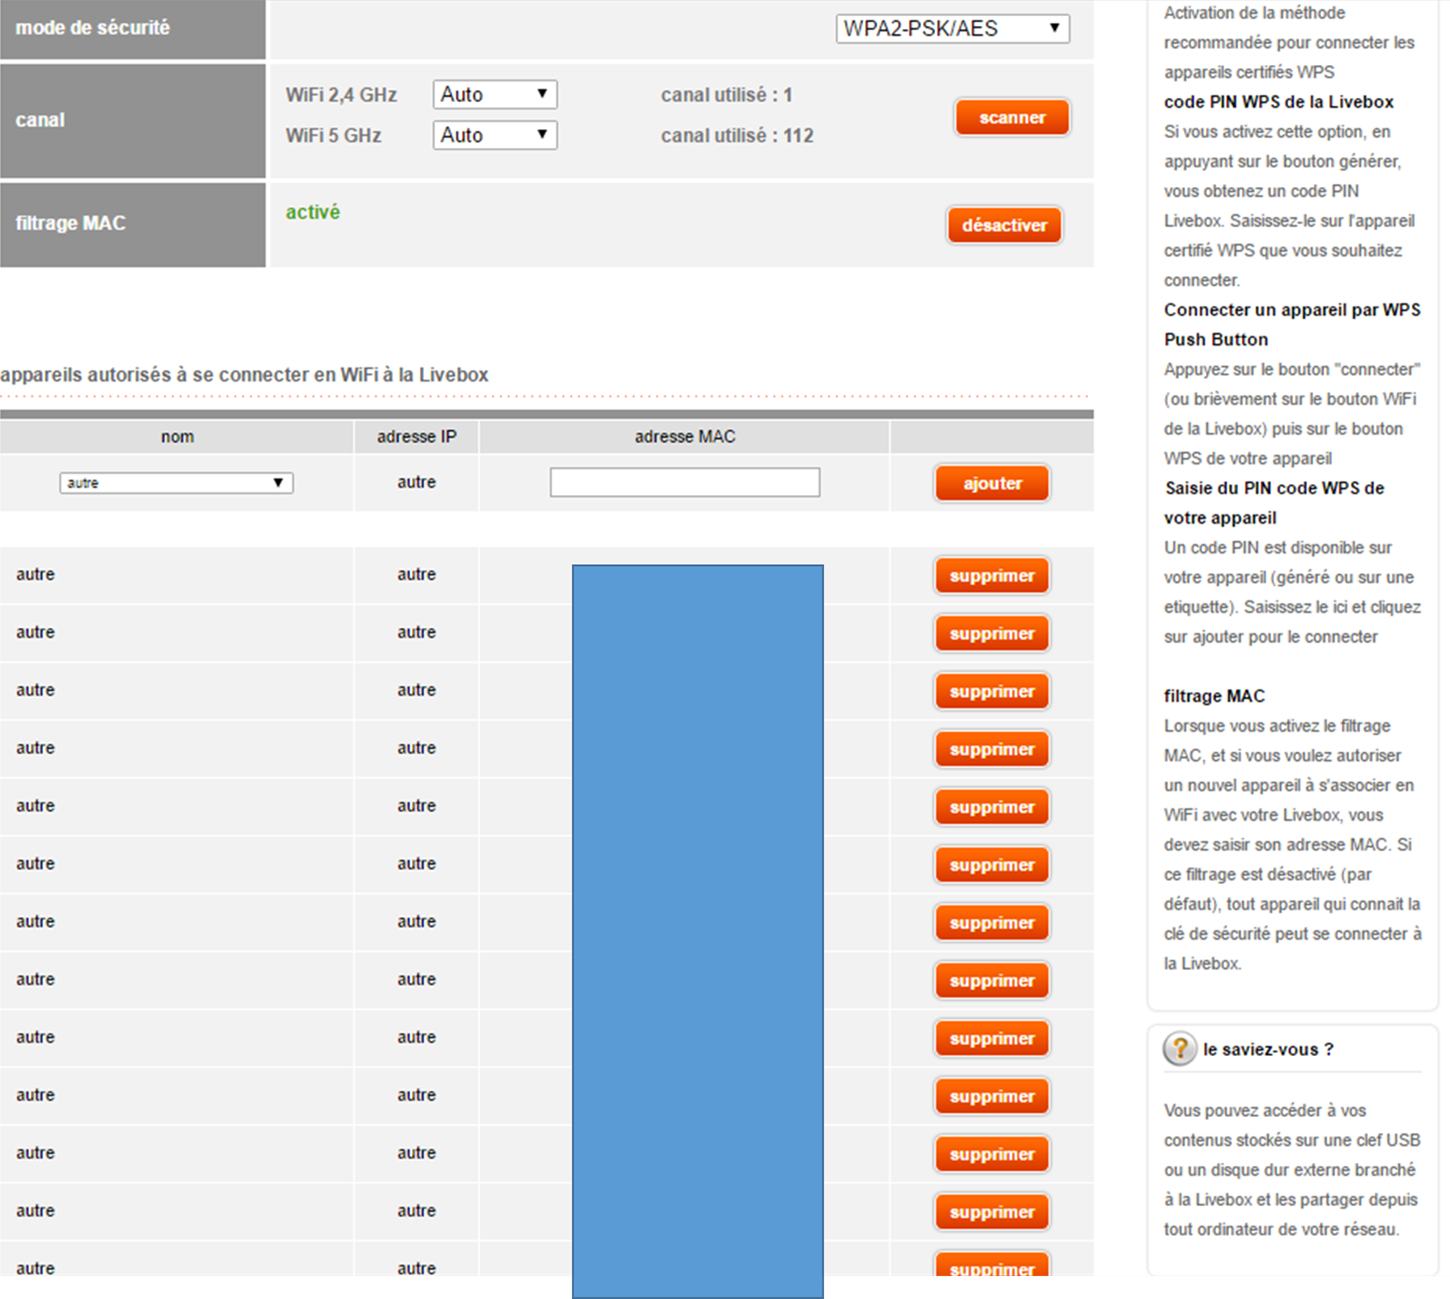Click the grey 'filtrage MAC' row label
The image size is (1450, 1299).
pos(70,223)
